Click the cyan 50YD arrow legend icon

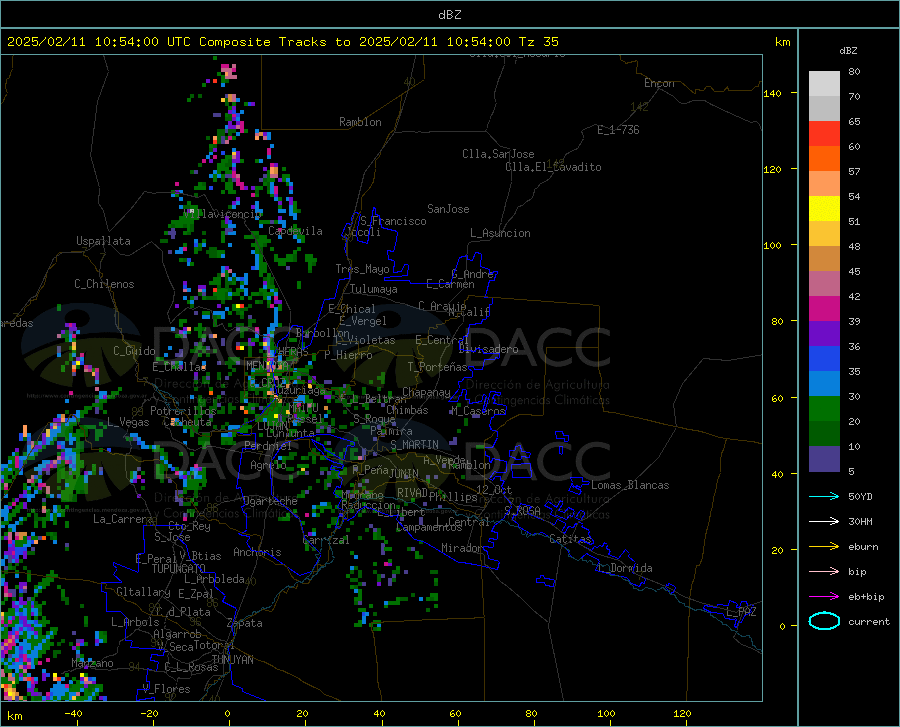(824, 496)
